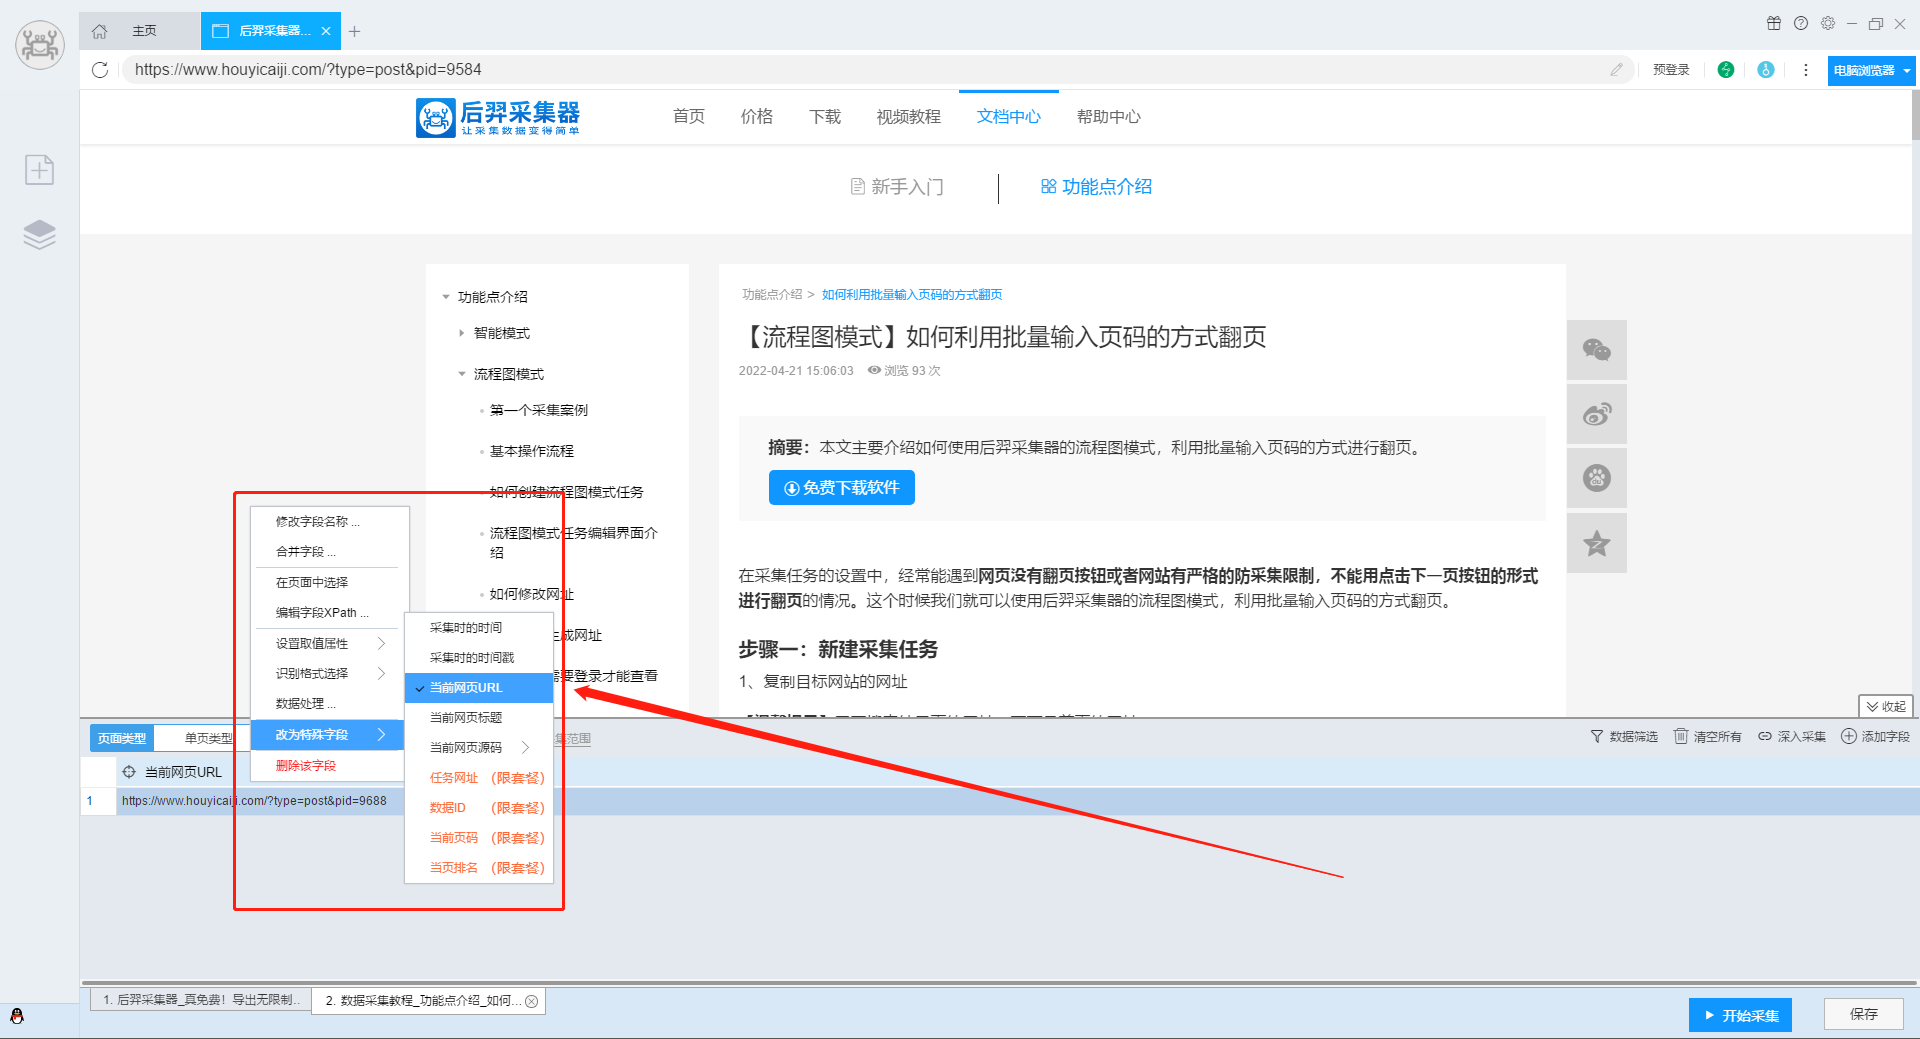Click the 深入采集 link icon
Screen dimensions: 1920x1039
point(1765,736)
